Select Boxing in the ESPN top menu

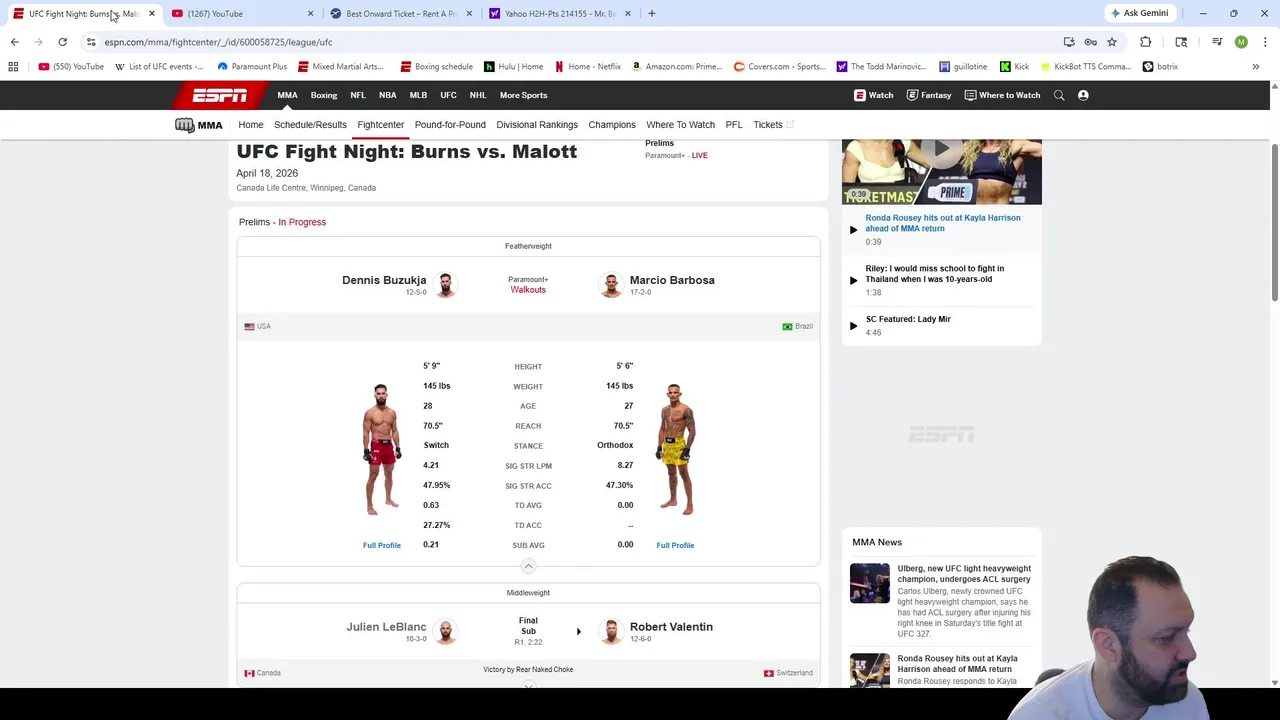324,95
